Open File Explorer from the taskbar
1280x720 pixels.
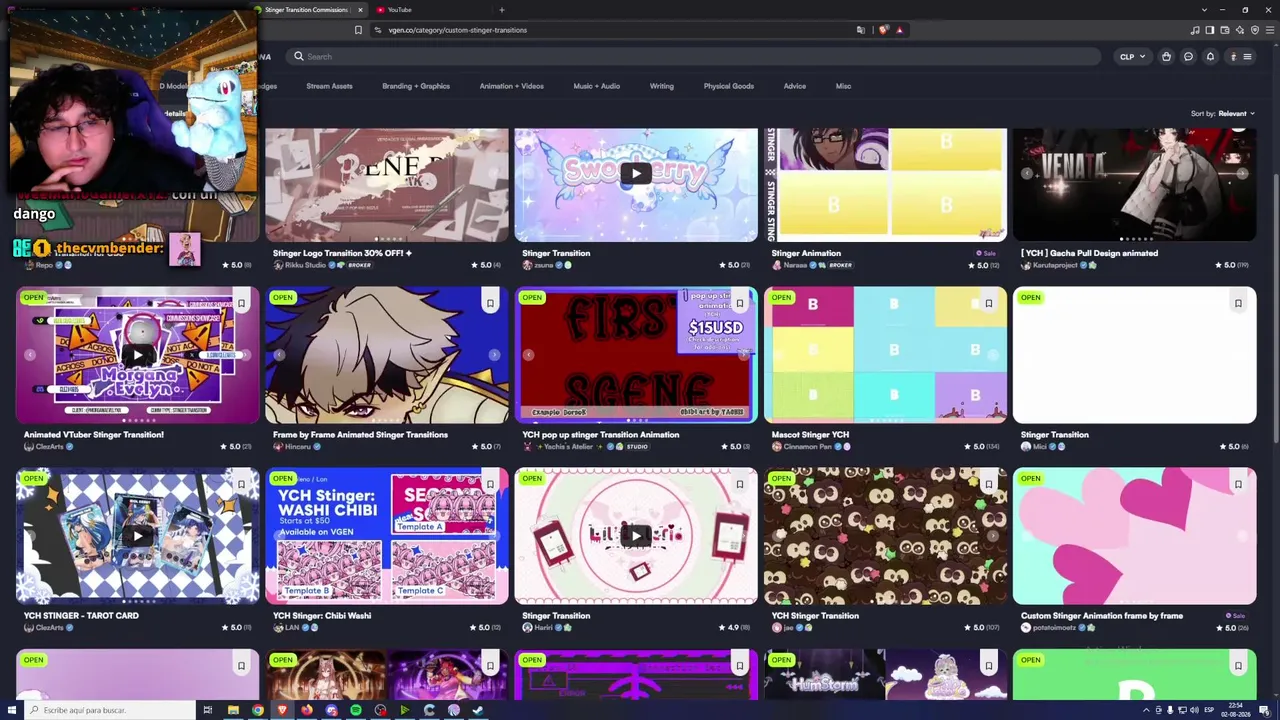233,710
